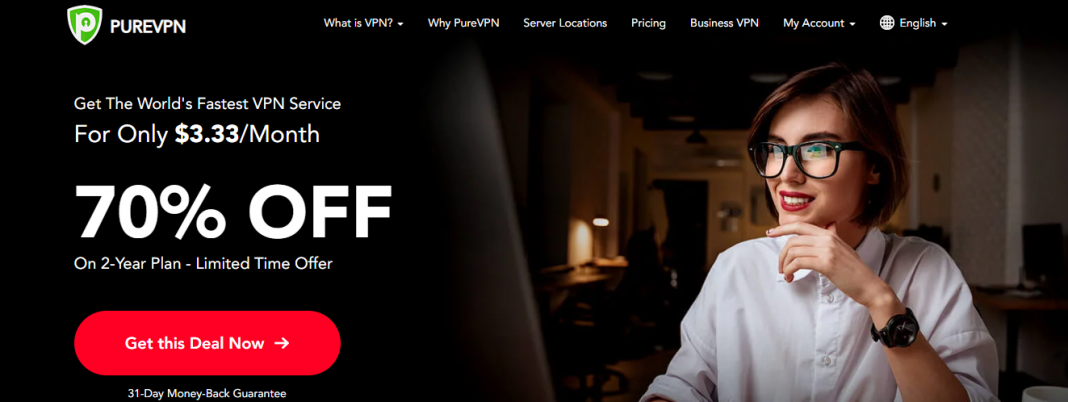This screenshot has height=402, width=1068.
Task: Click the 31-Day Money-Back Guarantee text
Action: click(x=207, y=394)
